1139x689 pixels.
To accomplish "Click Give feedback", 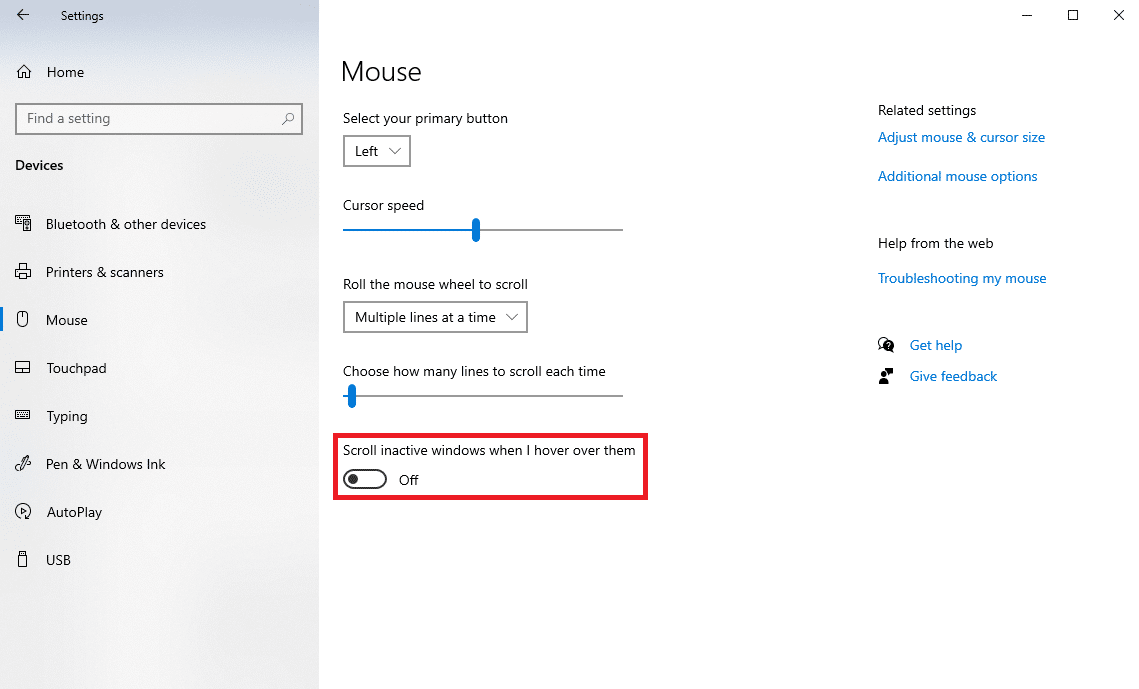I will tap(952, 376).
